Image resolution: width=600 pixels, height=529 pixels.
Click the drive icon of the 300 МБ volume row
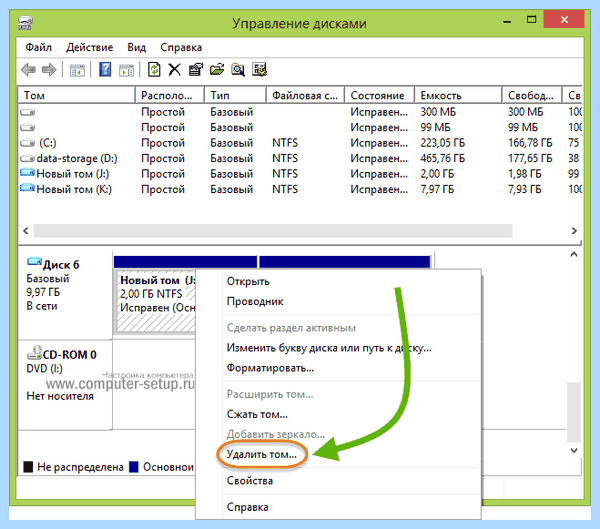coord(27,112)
